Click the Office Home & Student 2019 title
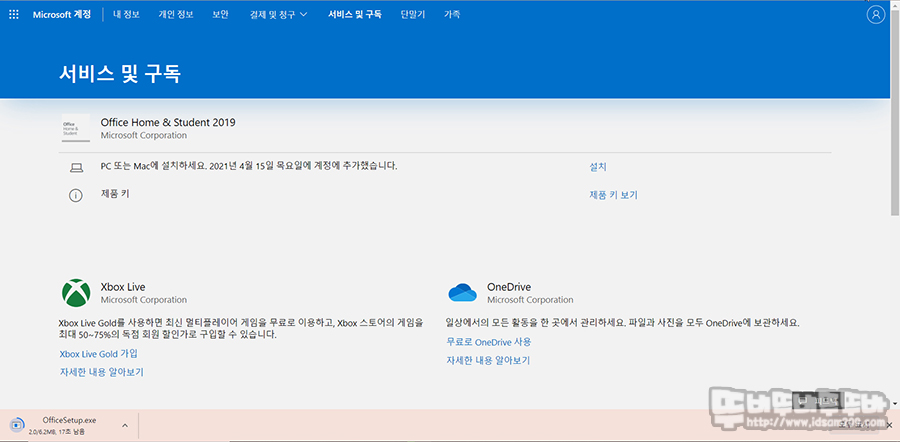The width and height of the screenshot is (900, 442). point(168,122)
